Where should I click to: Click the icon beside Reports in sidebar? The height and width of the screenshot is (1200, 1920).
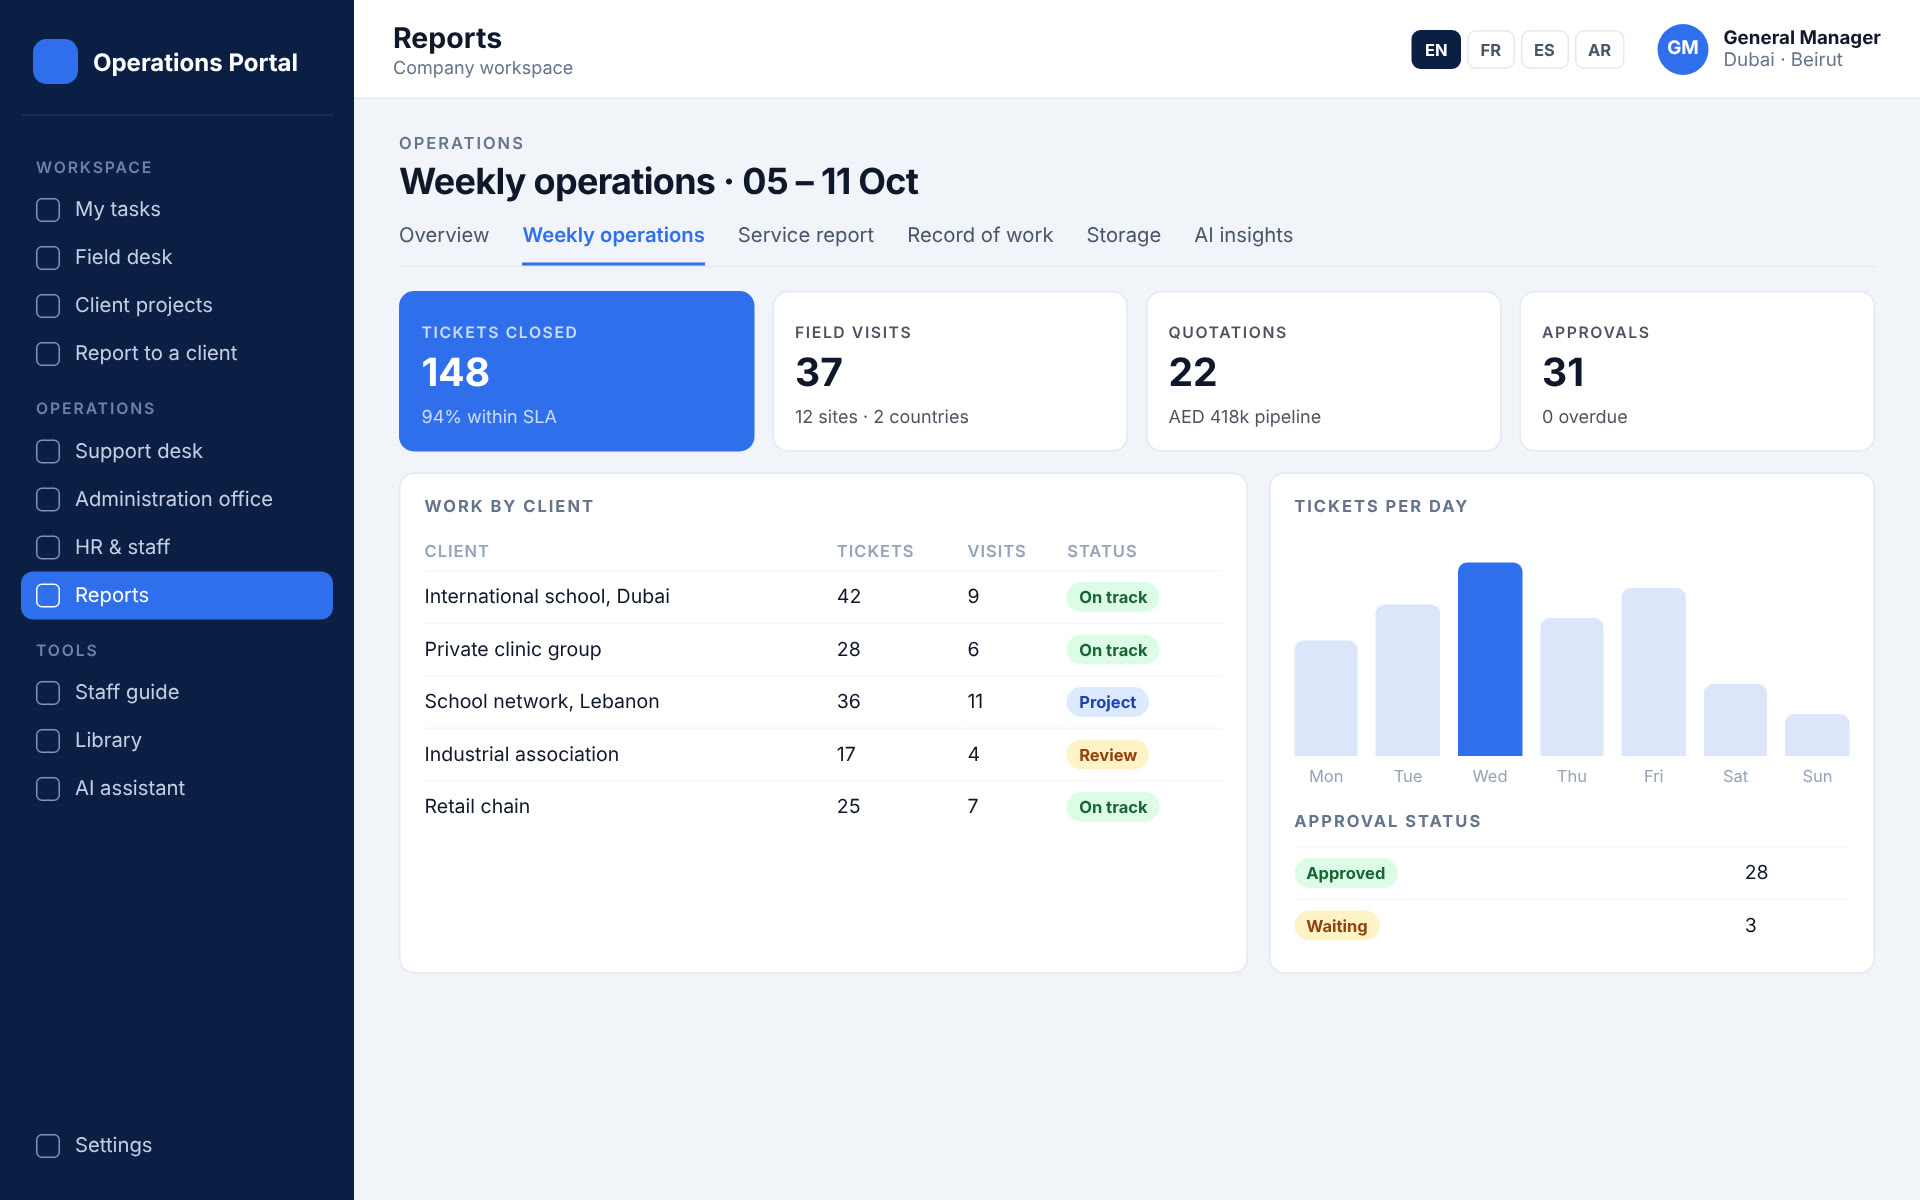(48, 596)
